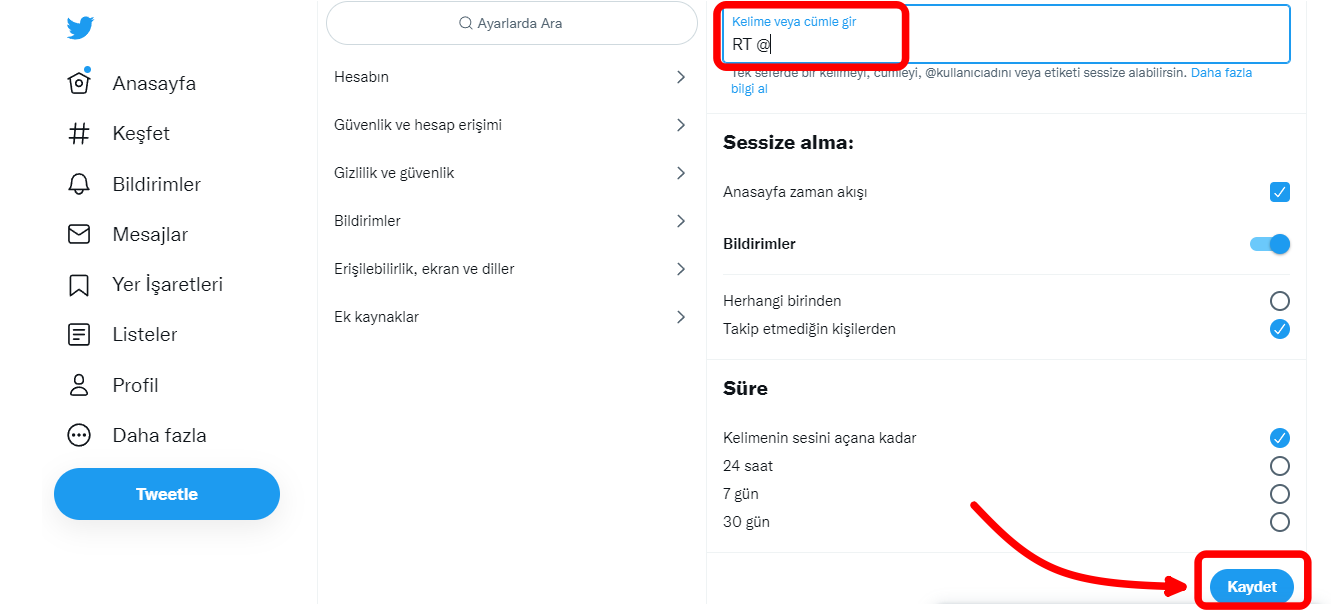
Task: Click the blue Tweetle button
Action: [x=167, y=494]
